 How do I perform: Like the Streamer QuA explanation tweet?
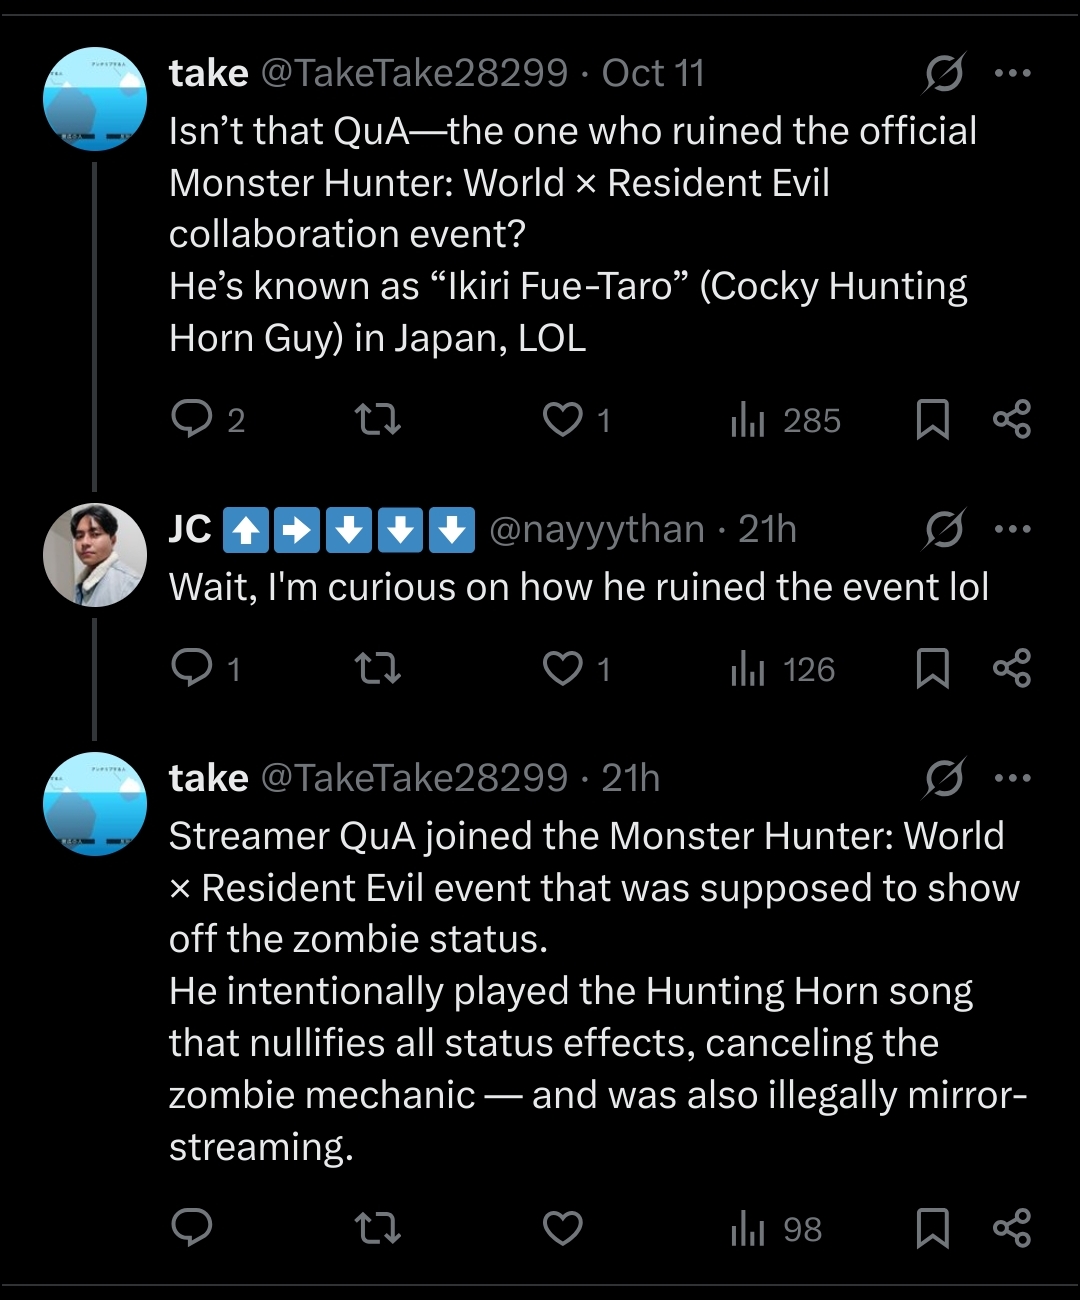pos(563,1228)
